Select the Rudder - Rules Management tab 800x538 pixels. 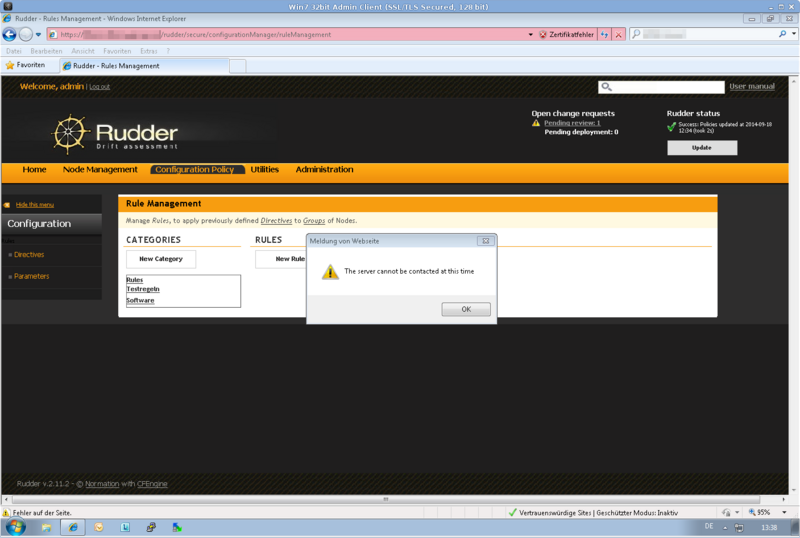143,66
